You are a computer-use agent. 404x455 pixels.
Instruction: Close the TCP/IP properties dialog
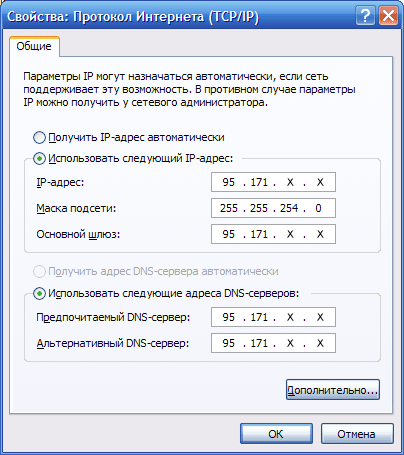[x=388, y=16]
